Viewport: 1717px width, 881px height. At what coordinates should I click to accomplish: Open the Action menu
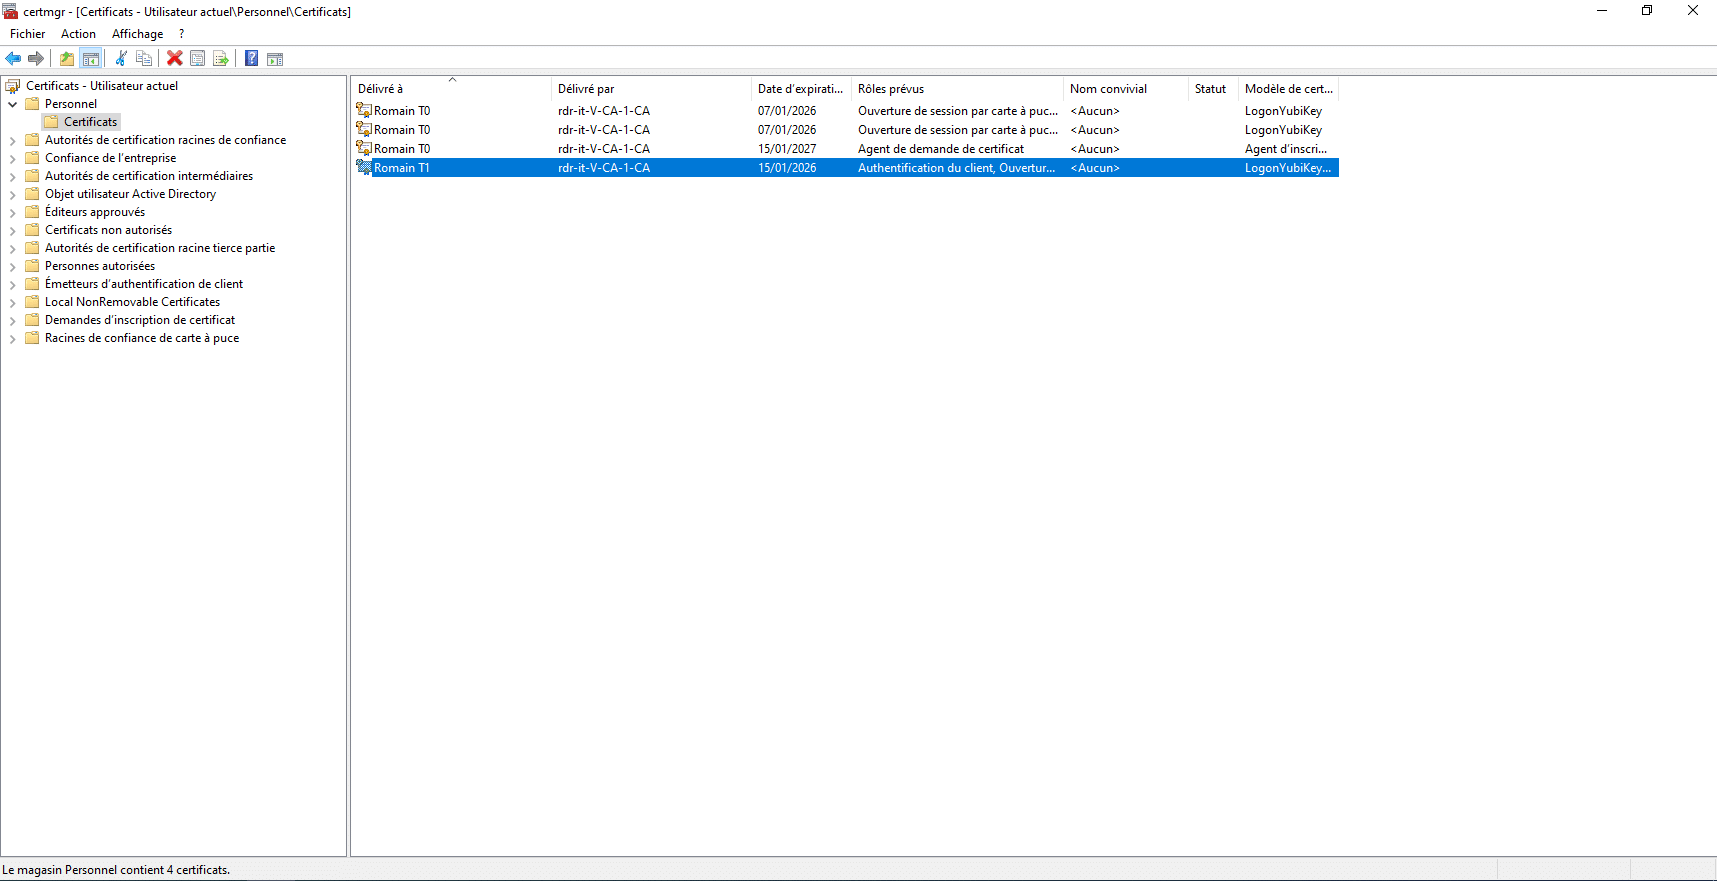tap(78, 34)
